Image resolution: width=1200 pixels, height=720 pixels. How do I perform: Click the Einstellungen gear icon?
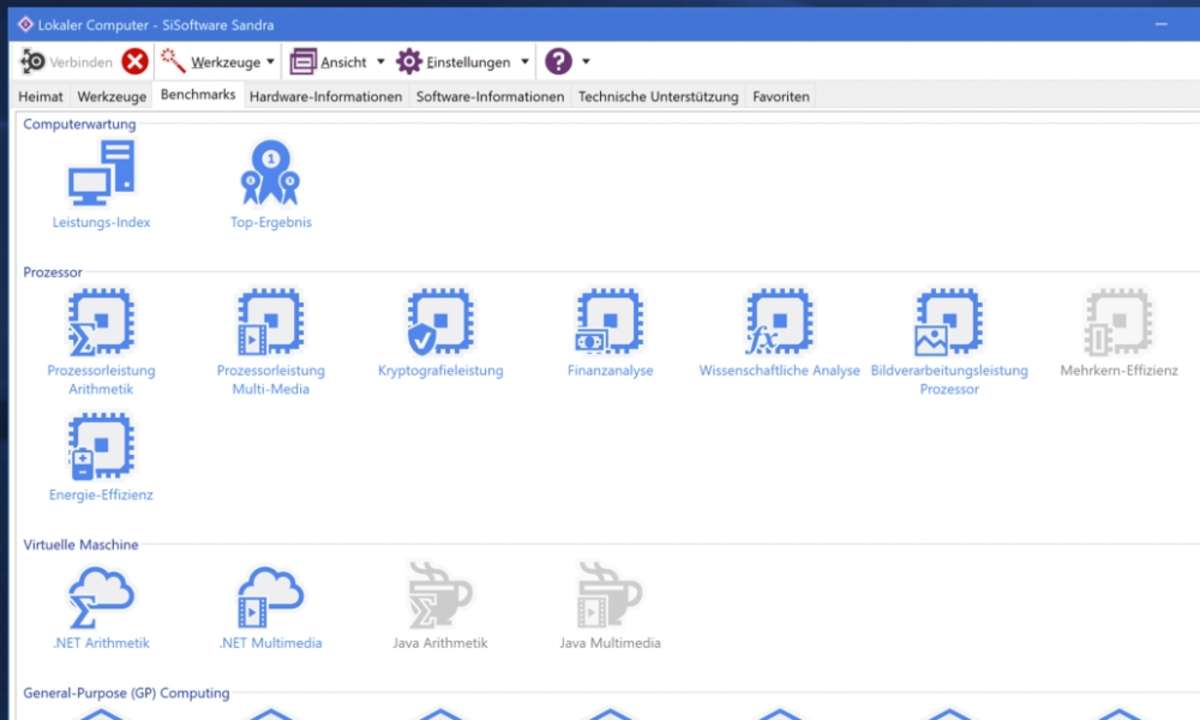[409, 62]
